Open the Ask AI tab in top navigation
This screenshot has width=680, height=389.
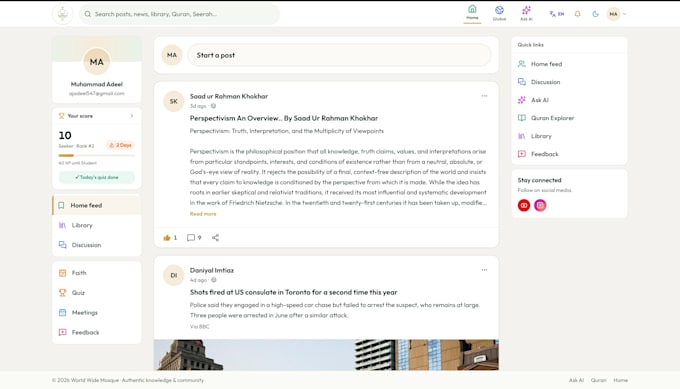click(x=526, y=13)
